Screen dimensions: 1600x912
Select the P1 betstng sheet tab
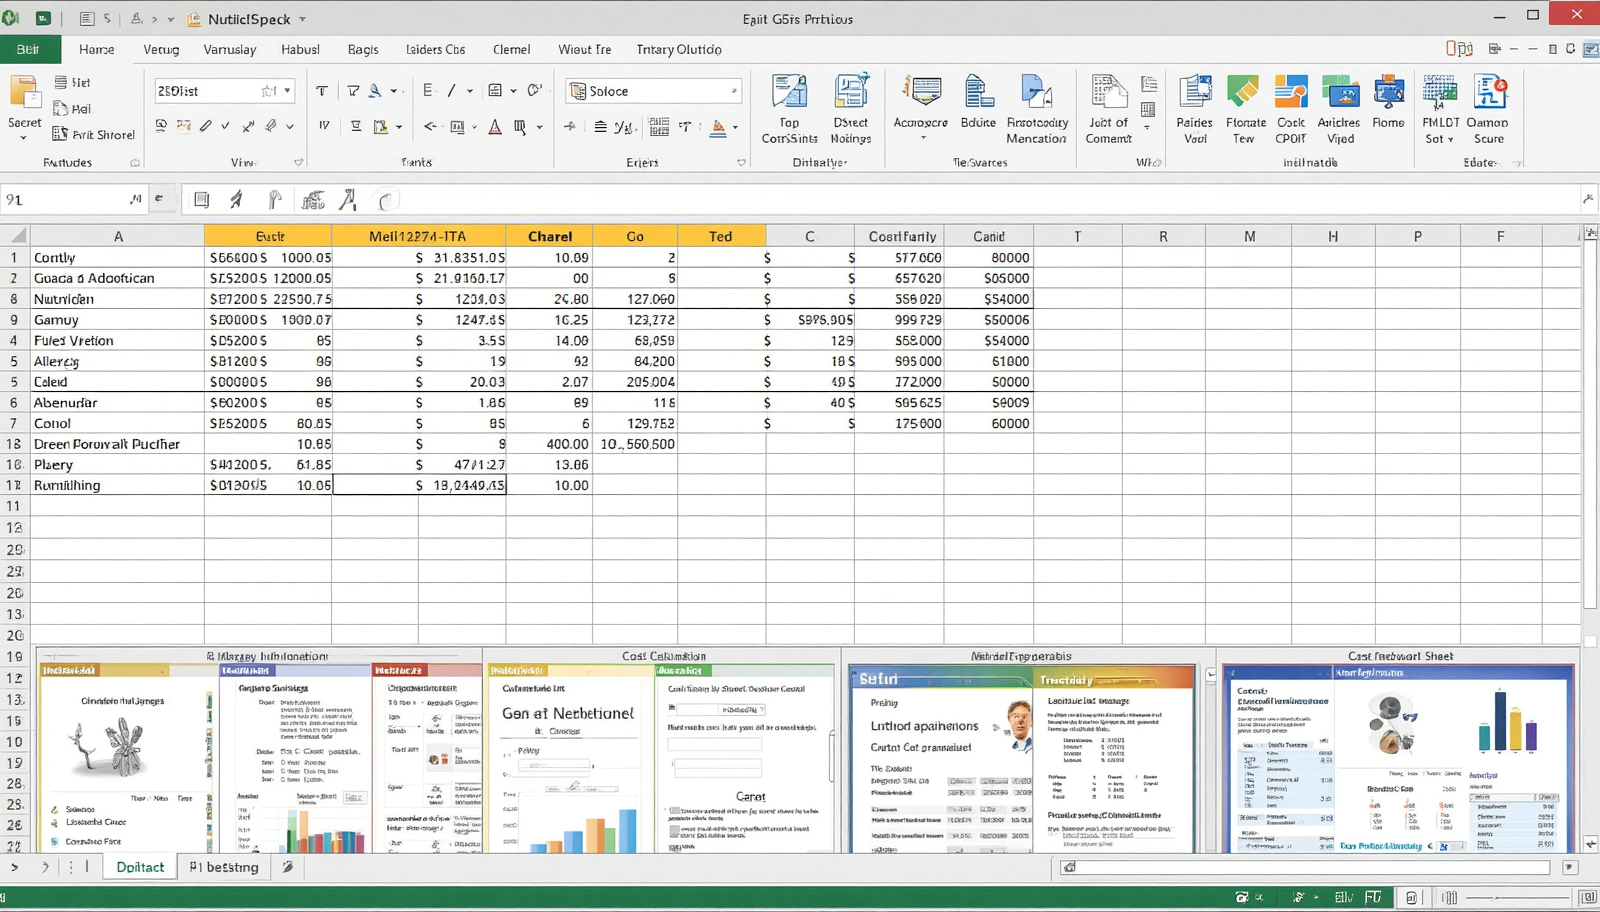tap(224, 867)
